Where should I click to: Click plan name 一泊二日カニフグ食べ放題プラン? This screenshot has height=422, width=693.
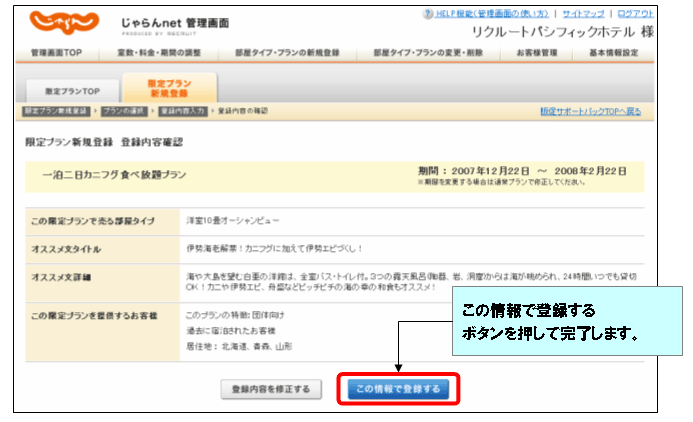pyautogui.click(x=114, y=175)
